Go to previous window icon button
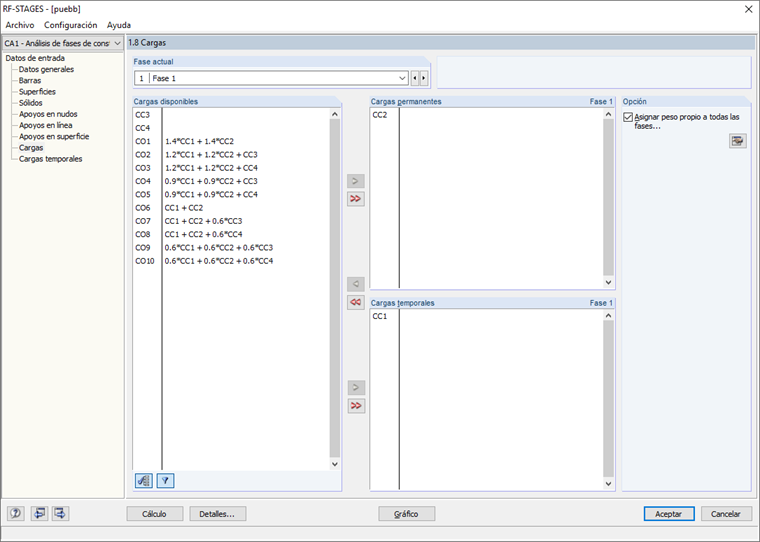This screenshot has height=542, width=760. pyautogui.click(x=39, y=513)
